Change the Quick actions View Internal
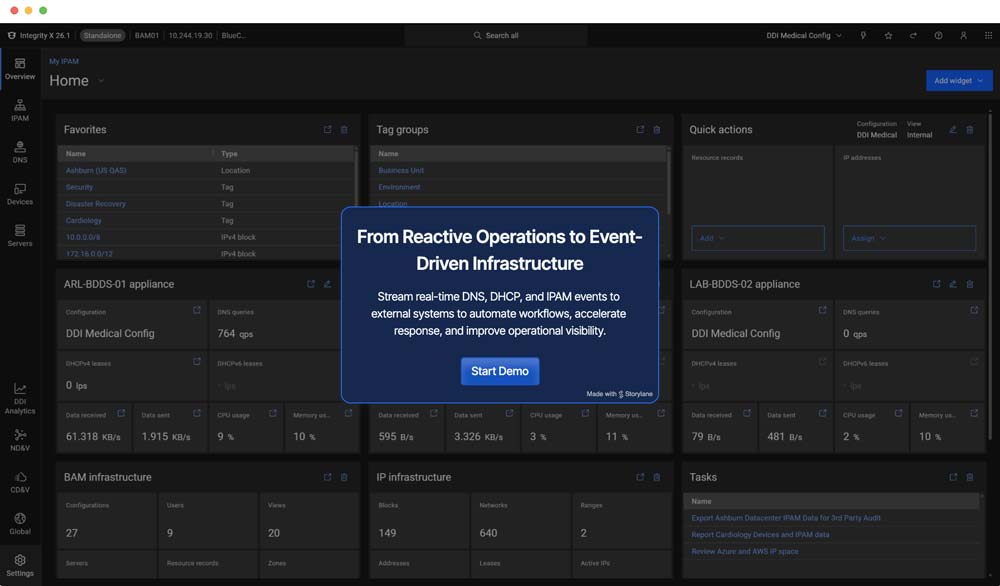This screenshot has width=1000, height=586. point(919,135)
